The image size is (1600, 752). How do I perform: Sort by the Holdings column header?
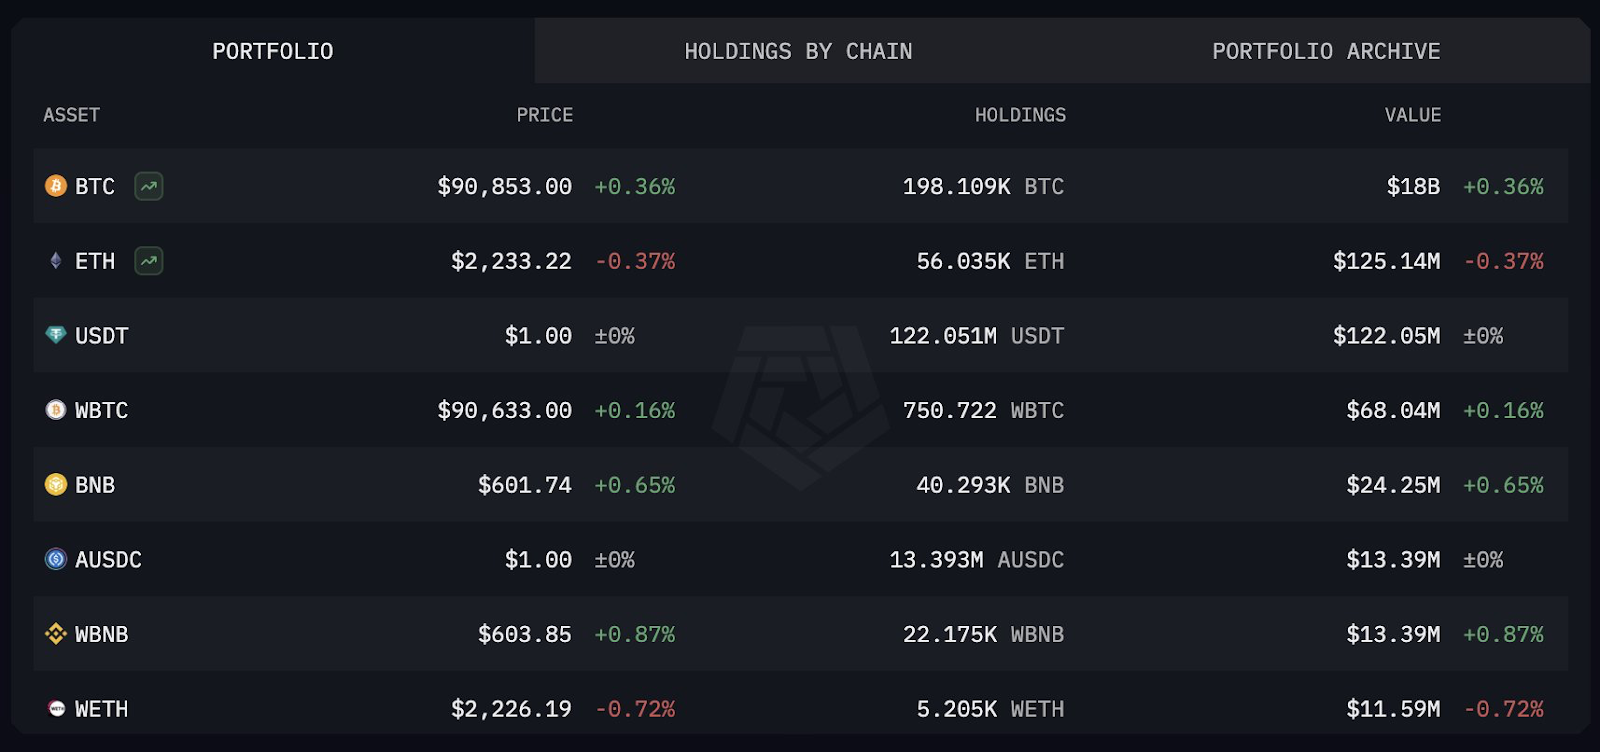pos(1020,115)
